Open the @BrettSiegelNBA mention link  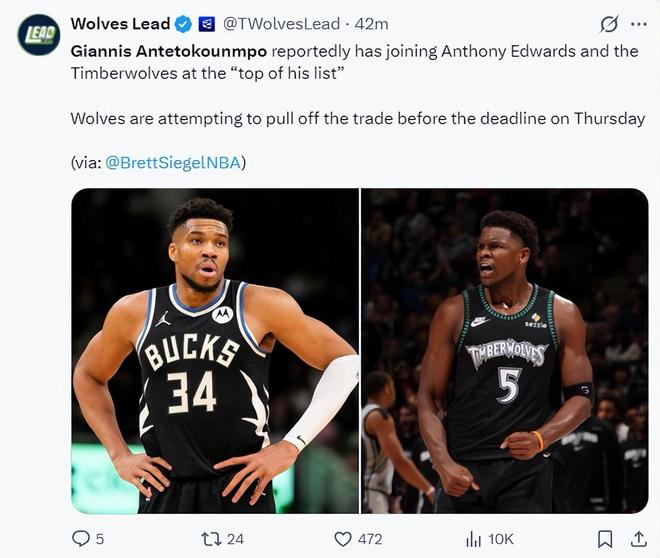[172, 163]
